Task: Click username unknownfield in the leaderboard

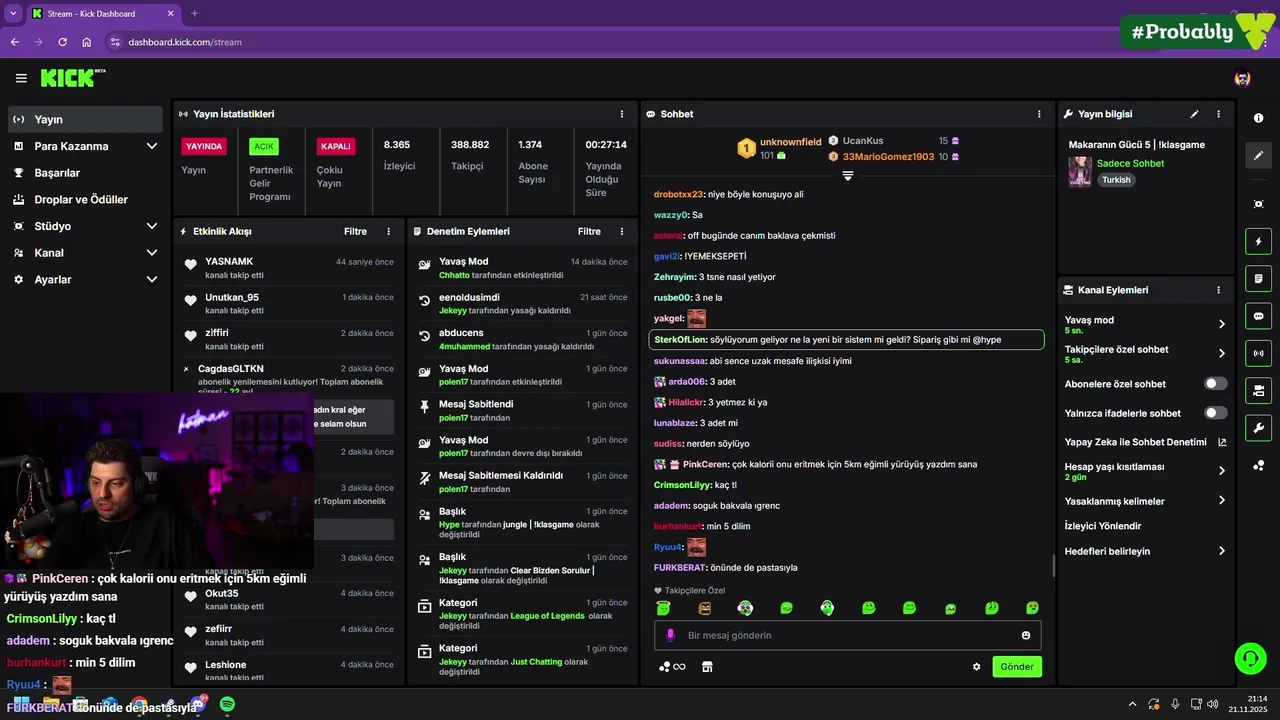Action: pos(790,142)
